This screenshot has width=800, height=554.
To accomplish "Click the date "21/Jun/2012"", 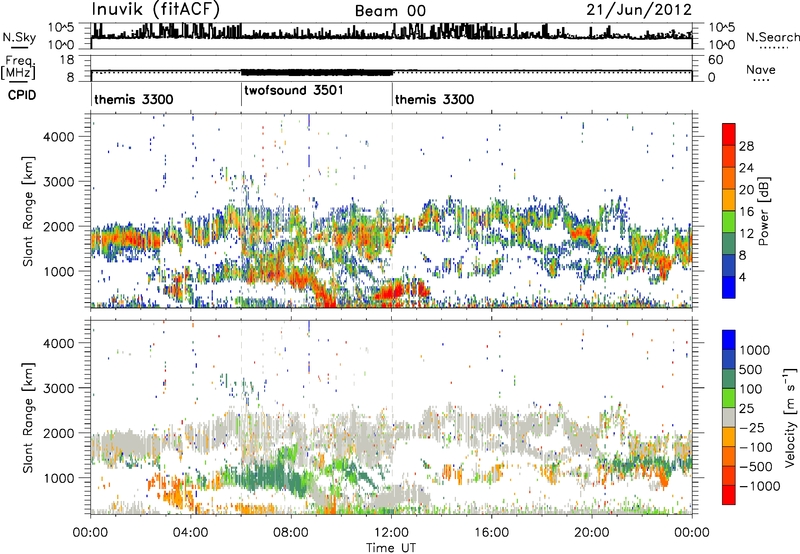I will (x=639, y=10).
